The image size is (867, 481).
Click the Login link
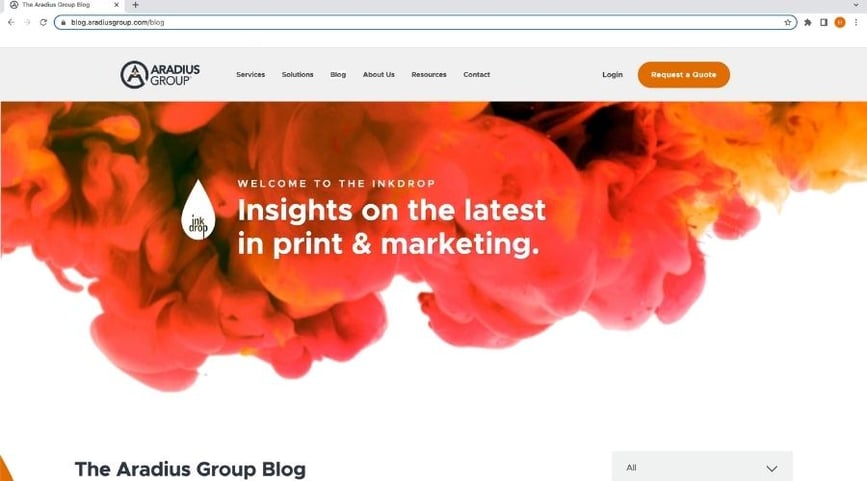612,75
